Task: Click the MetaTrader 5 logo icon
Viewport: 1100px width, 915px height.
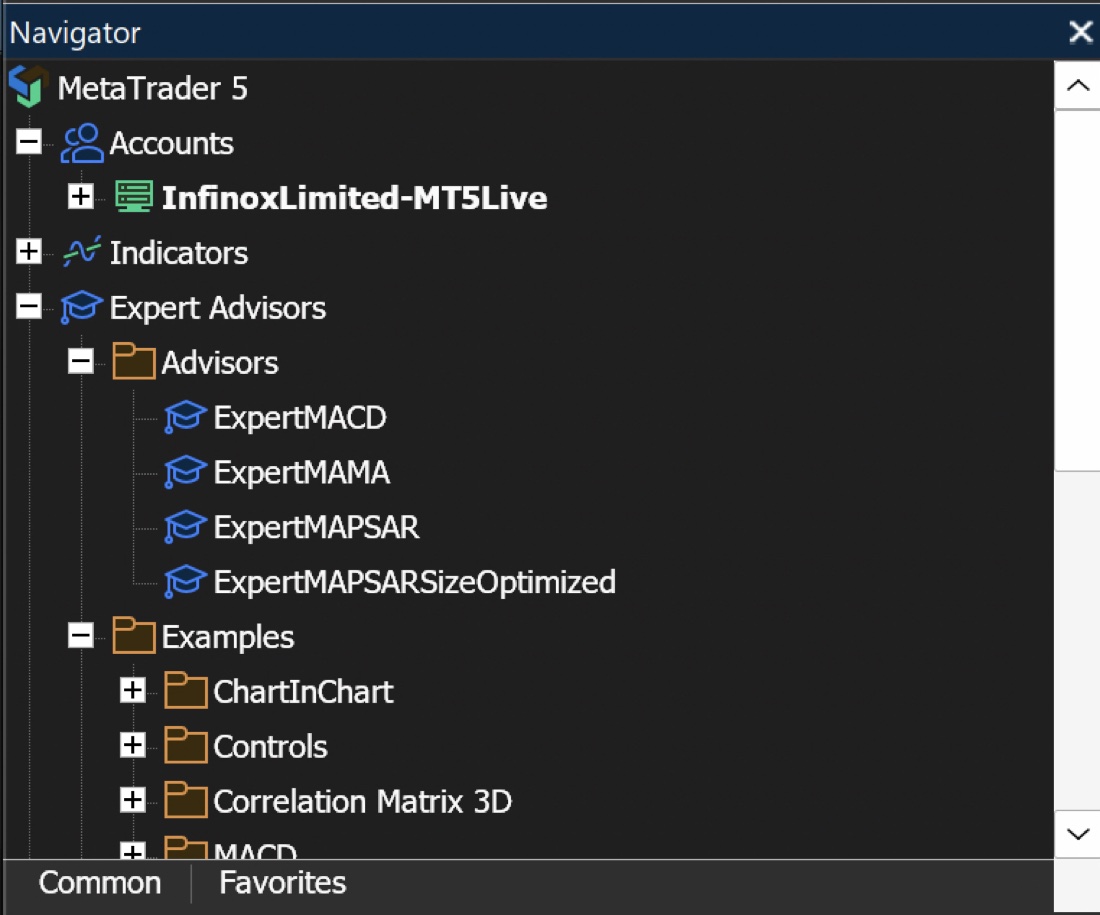Action: click(x=28, y=87)
